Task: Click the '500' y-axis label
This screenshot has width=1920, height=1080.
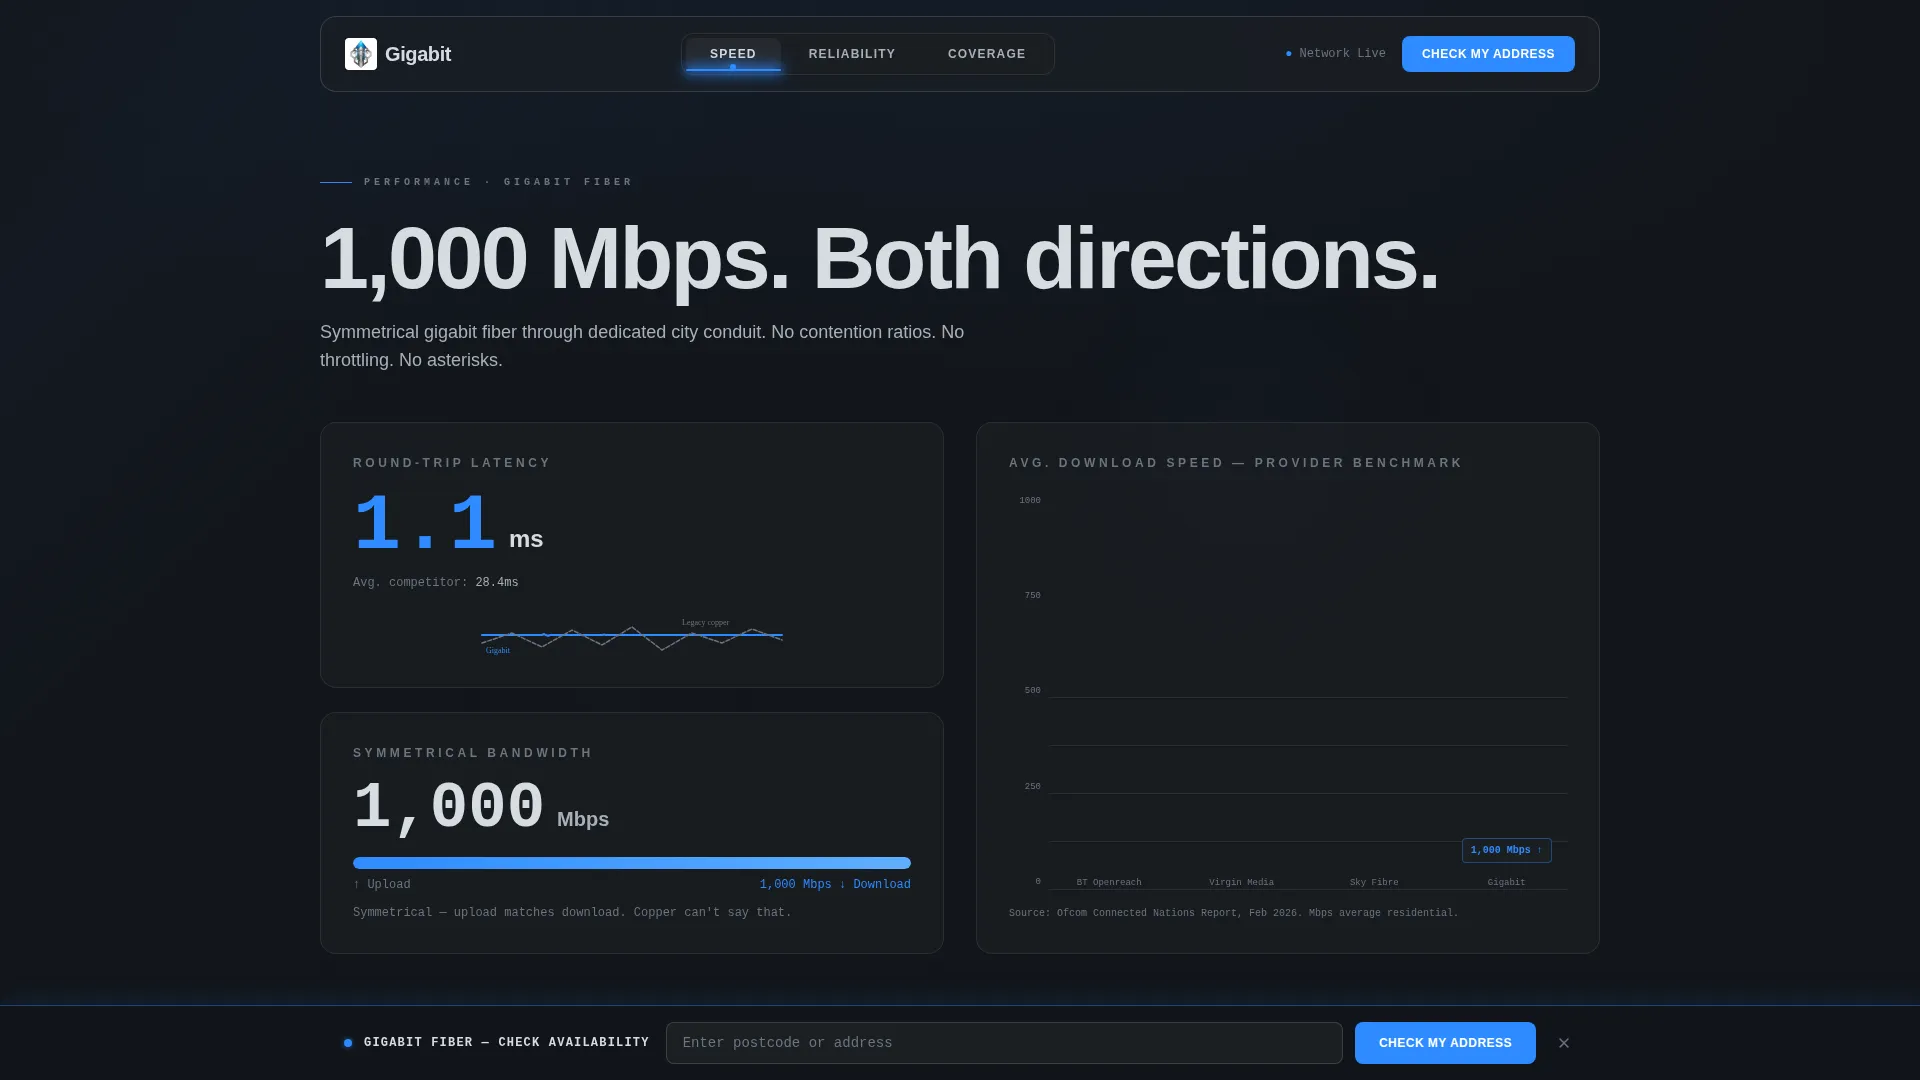Action: click(x=1032, y=690)
